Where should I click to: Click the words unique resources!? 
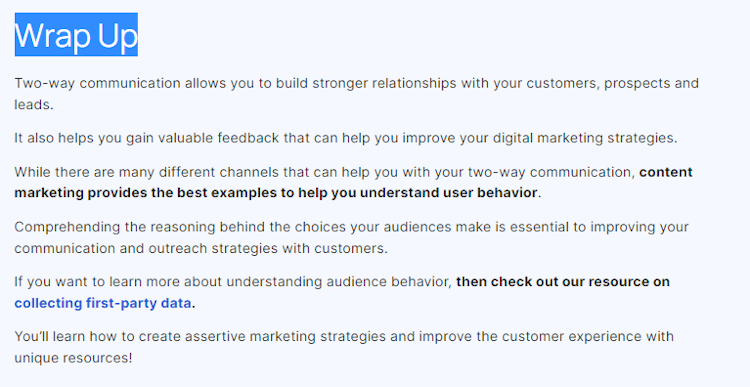click(x=73, y=358)
